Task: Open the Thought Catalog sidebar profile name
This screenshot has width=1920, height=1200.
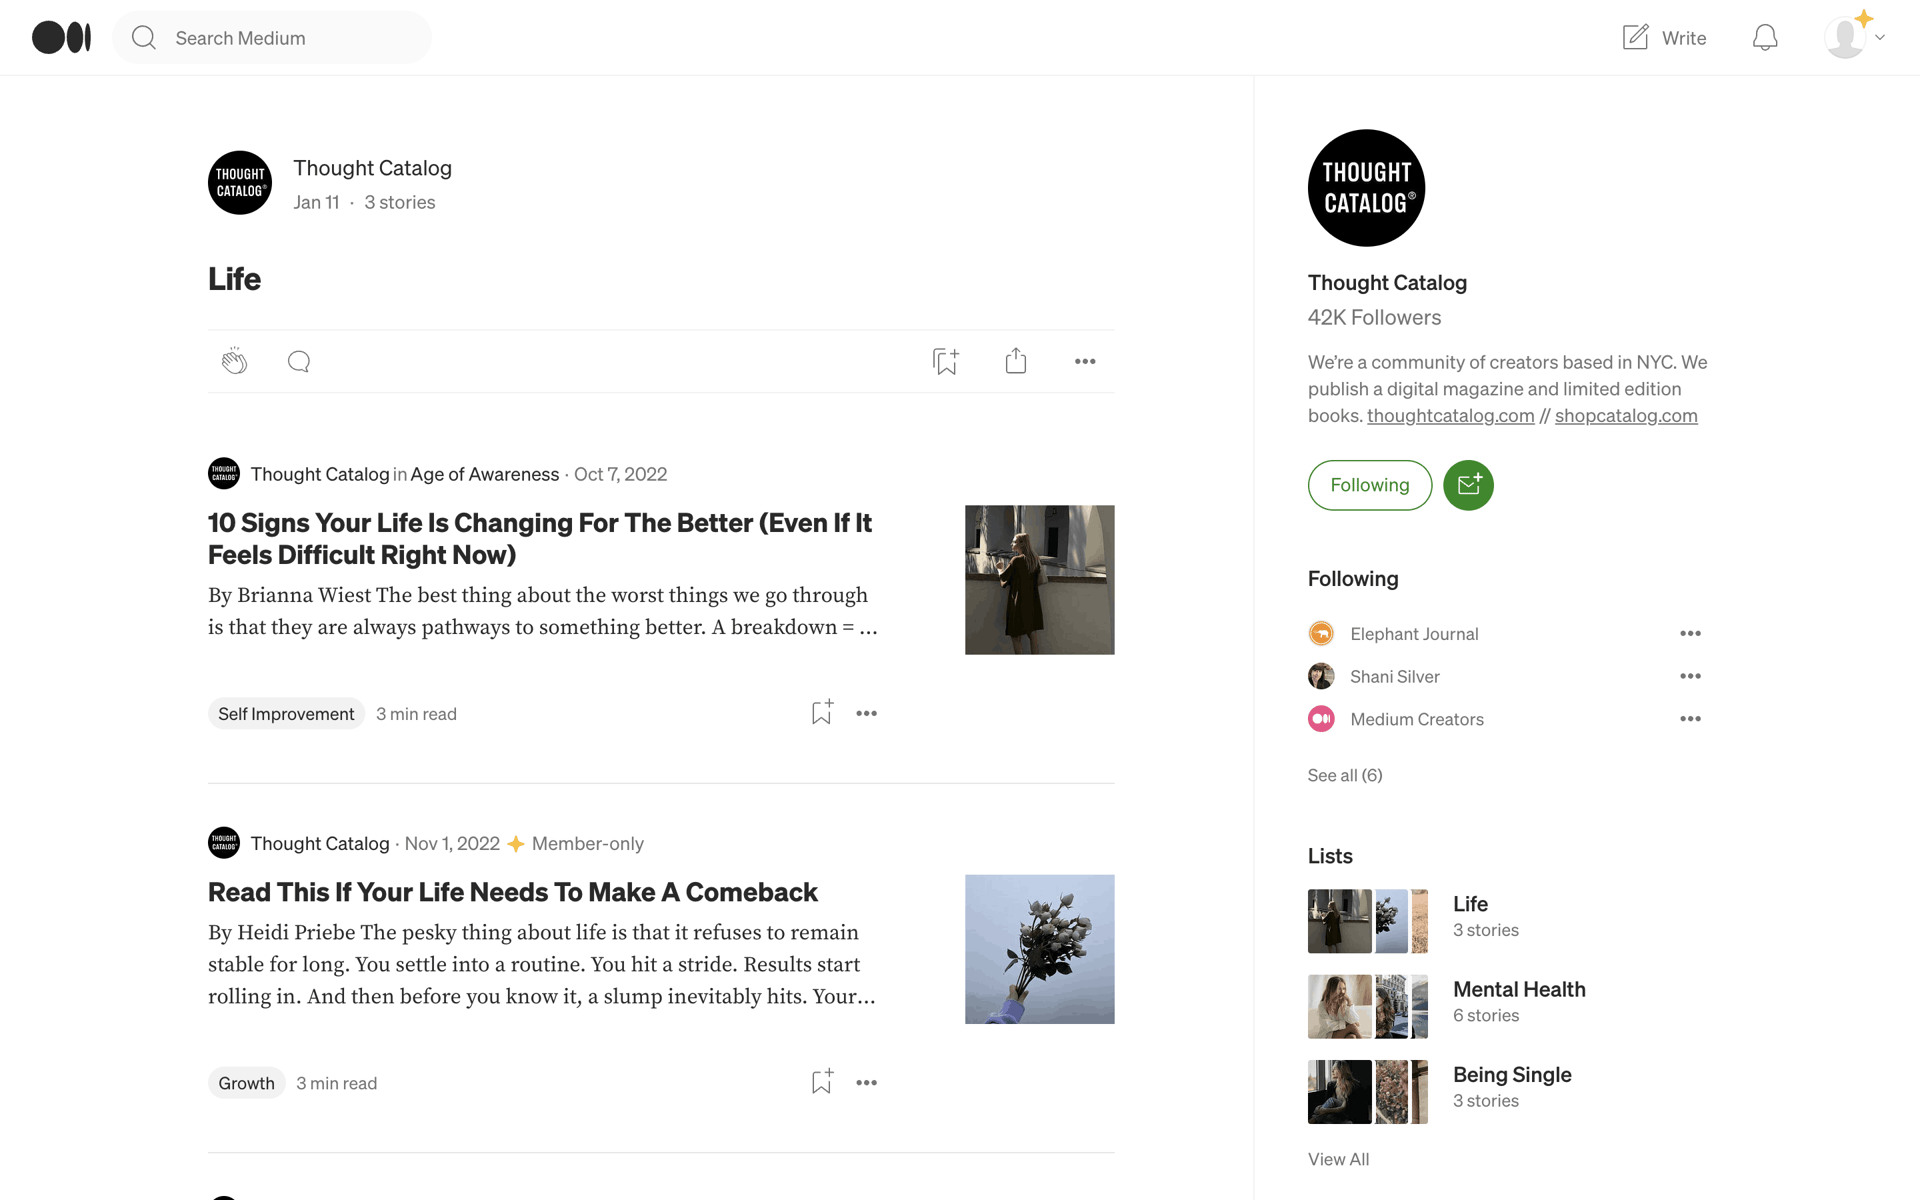Action: click(1387, 283)
